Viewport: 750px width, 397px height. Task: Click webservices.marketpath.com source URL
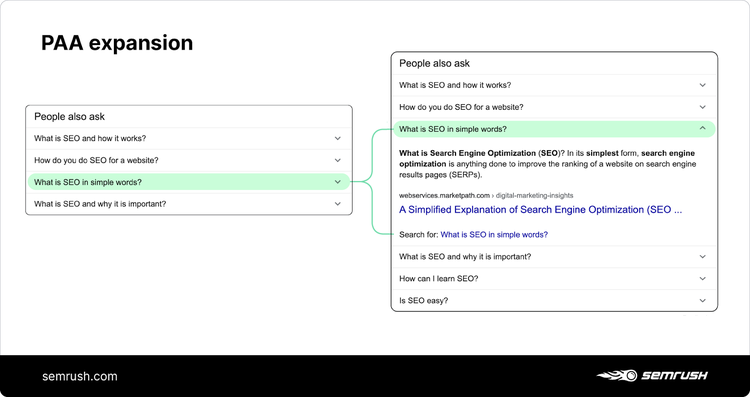pos(486,195)
